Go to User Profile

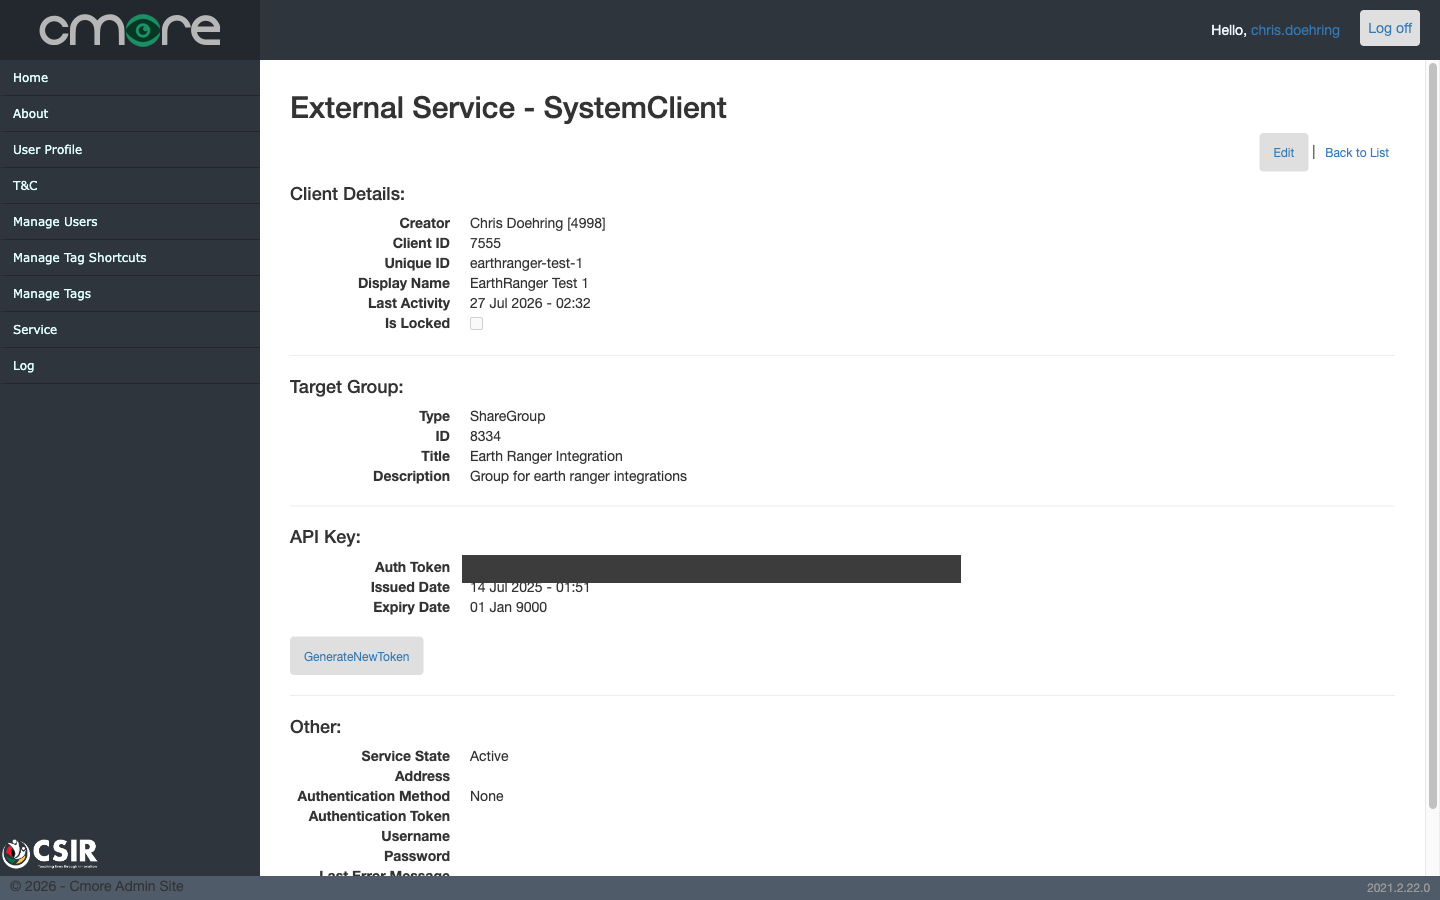tap(130, 150)
